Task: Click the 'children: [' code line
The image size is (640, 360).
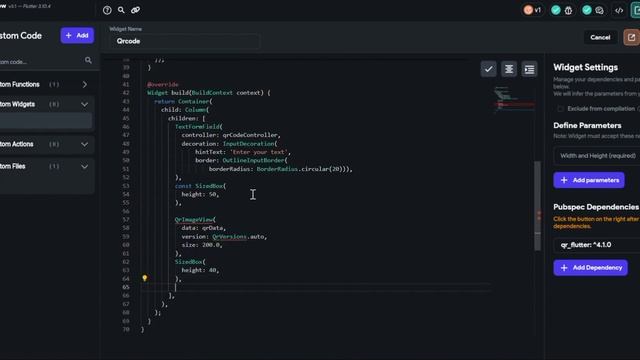Action: [187, 118]
